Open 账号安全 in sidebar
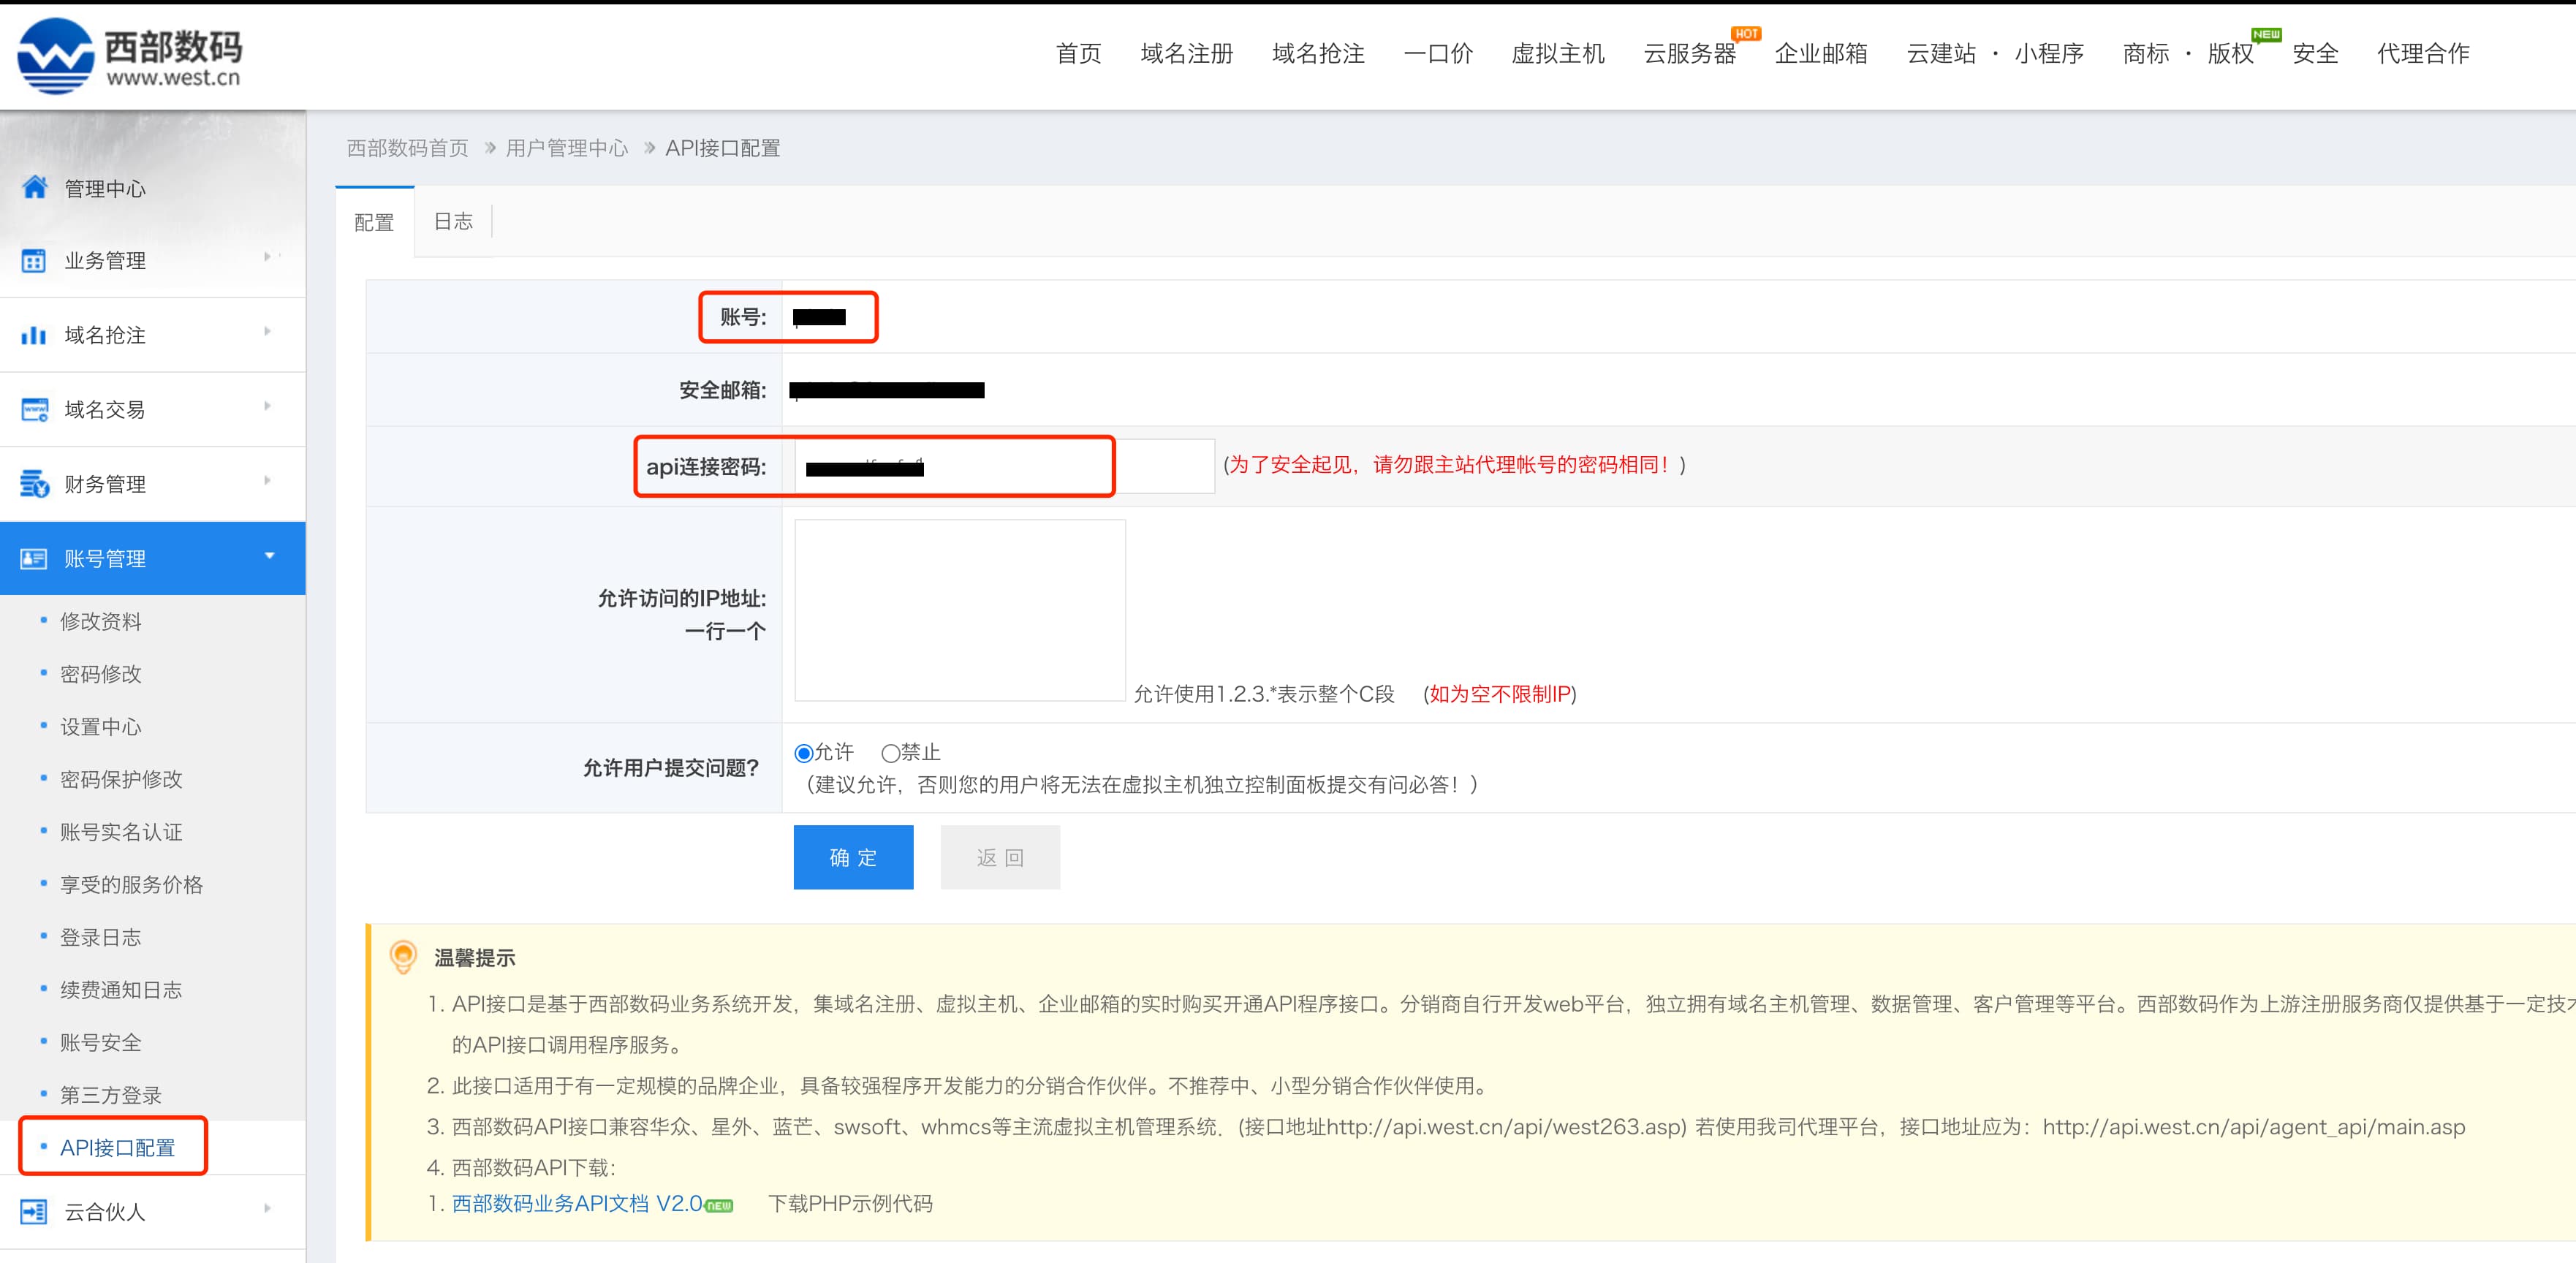This screenshot has height=1263, width=2576. pos(101,1042)
